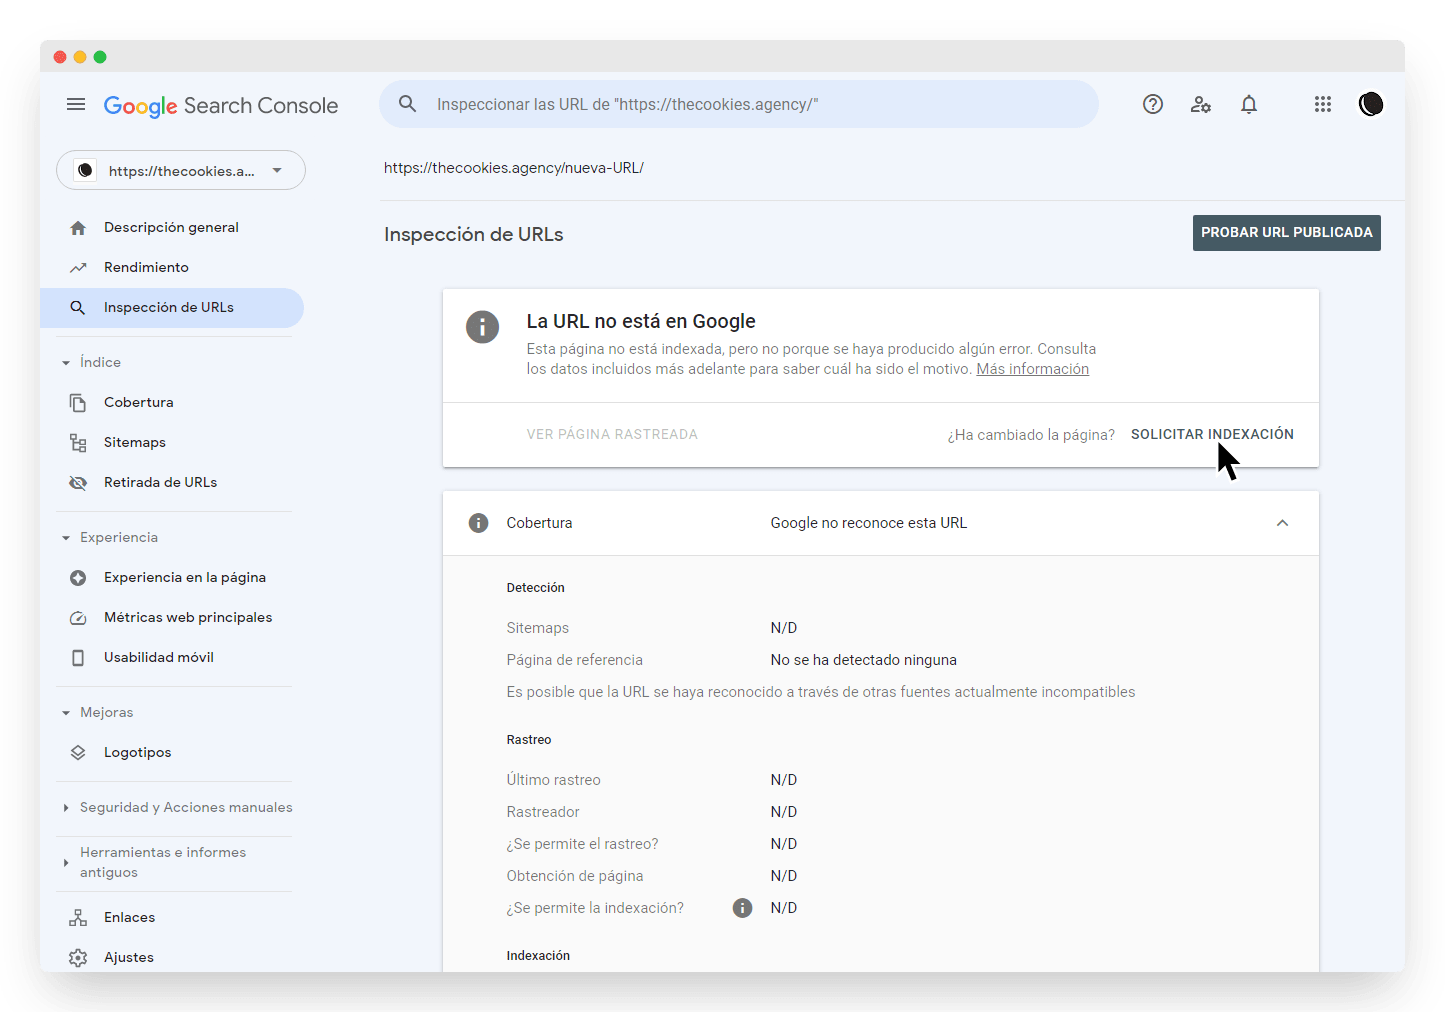This screenshot has height=1012, width=1445.
Task: Click the Página de referencia label
Action: pos(575,660)
